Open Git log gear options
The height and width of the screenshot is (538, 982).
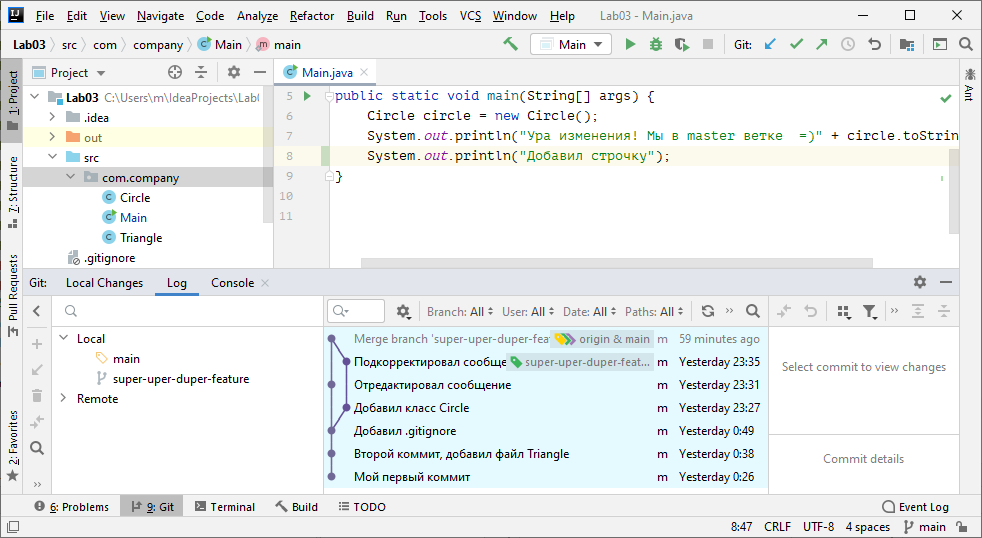(x=403, y=311)
